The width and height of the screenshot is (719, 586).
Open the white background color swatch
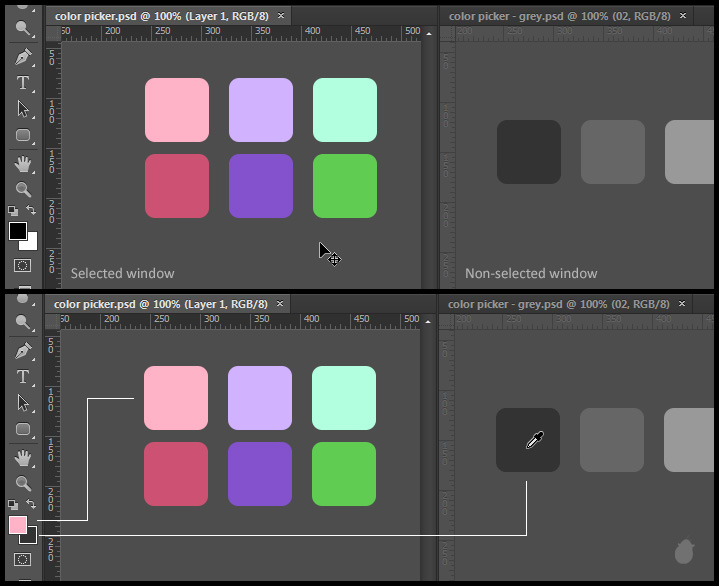point(32,243)
